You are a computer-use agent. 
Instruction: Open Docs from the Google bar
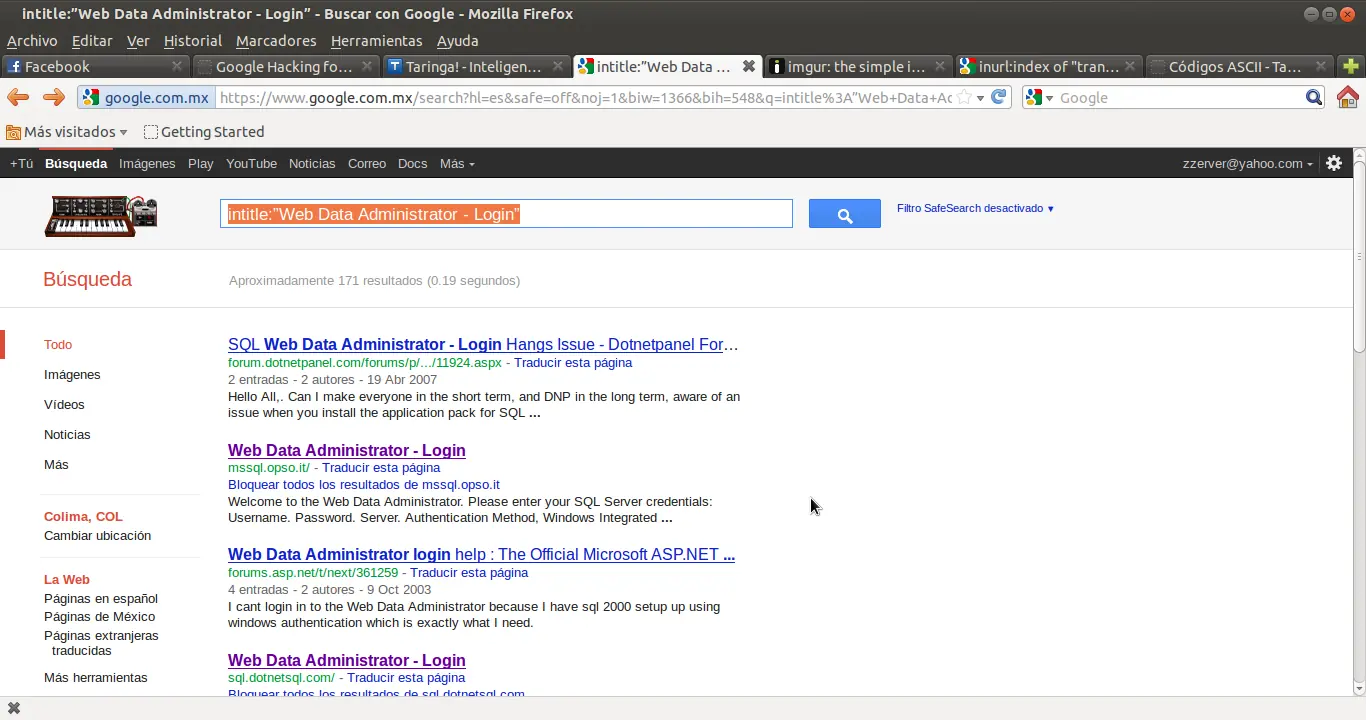pos(412,163)
